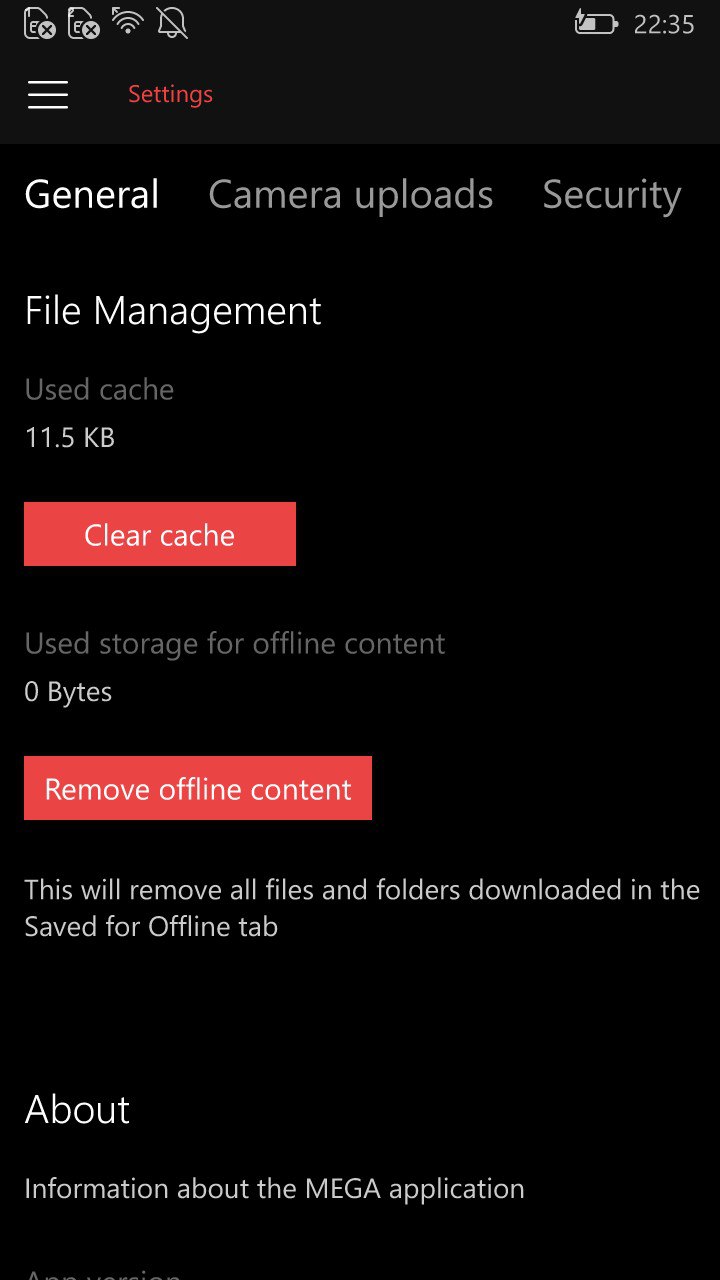Tap the About section heading

pos(77,1109)
